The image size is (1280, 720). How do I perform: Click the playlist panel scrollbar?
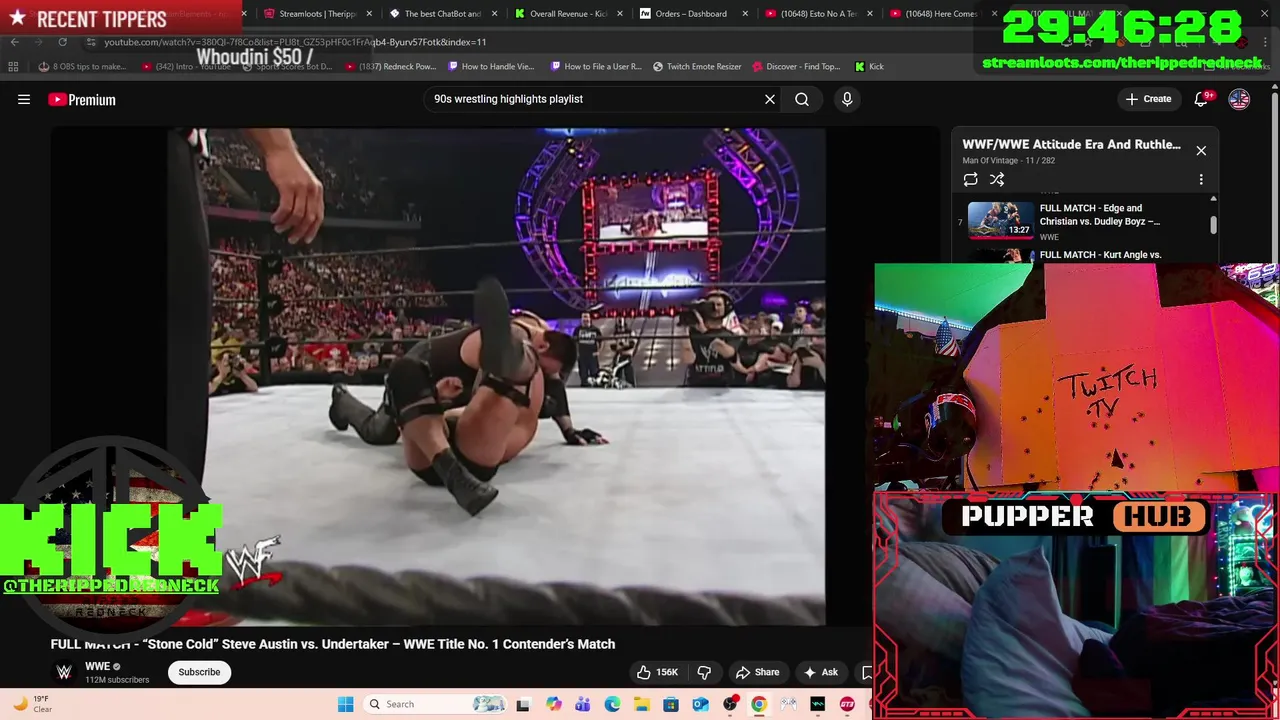click(1213, 225)
